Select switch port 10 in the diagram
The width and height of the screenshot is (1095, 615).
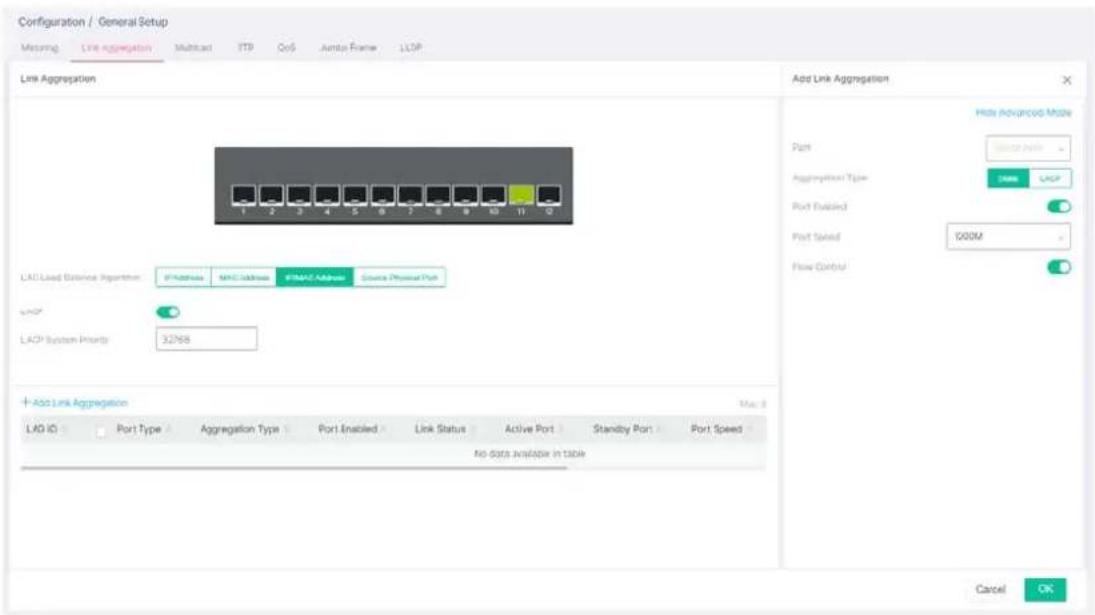[x=493, y=195]
